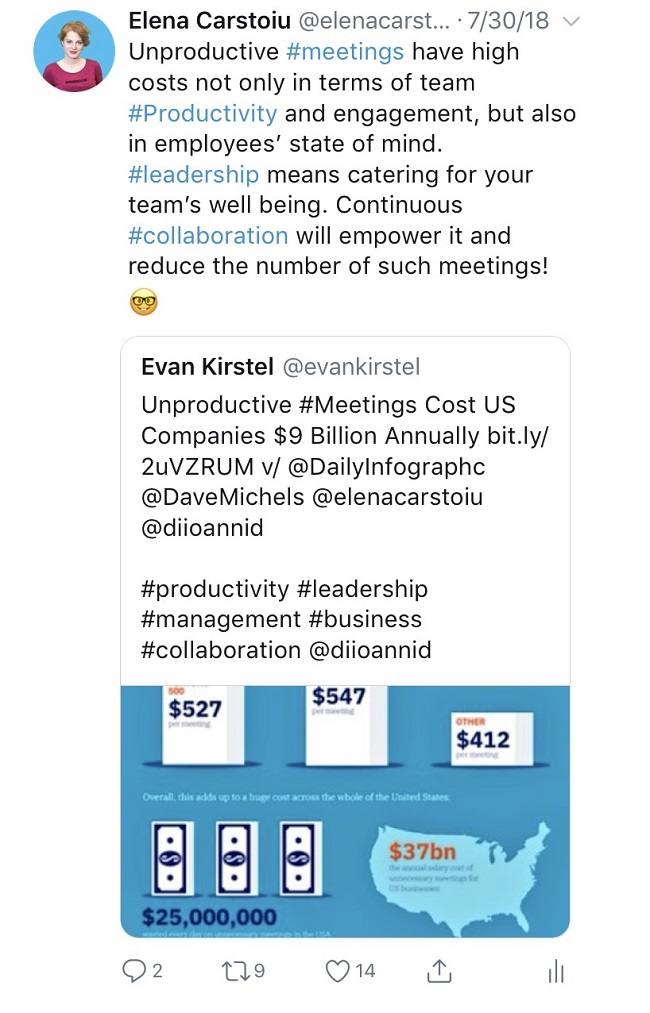Tap the #Productivity hashtag

203,112
